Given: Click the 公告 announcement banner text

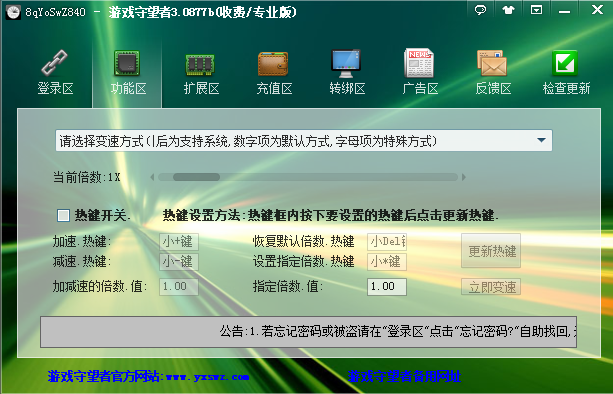Looking at the screenshot, I should coord(398,331).
